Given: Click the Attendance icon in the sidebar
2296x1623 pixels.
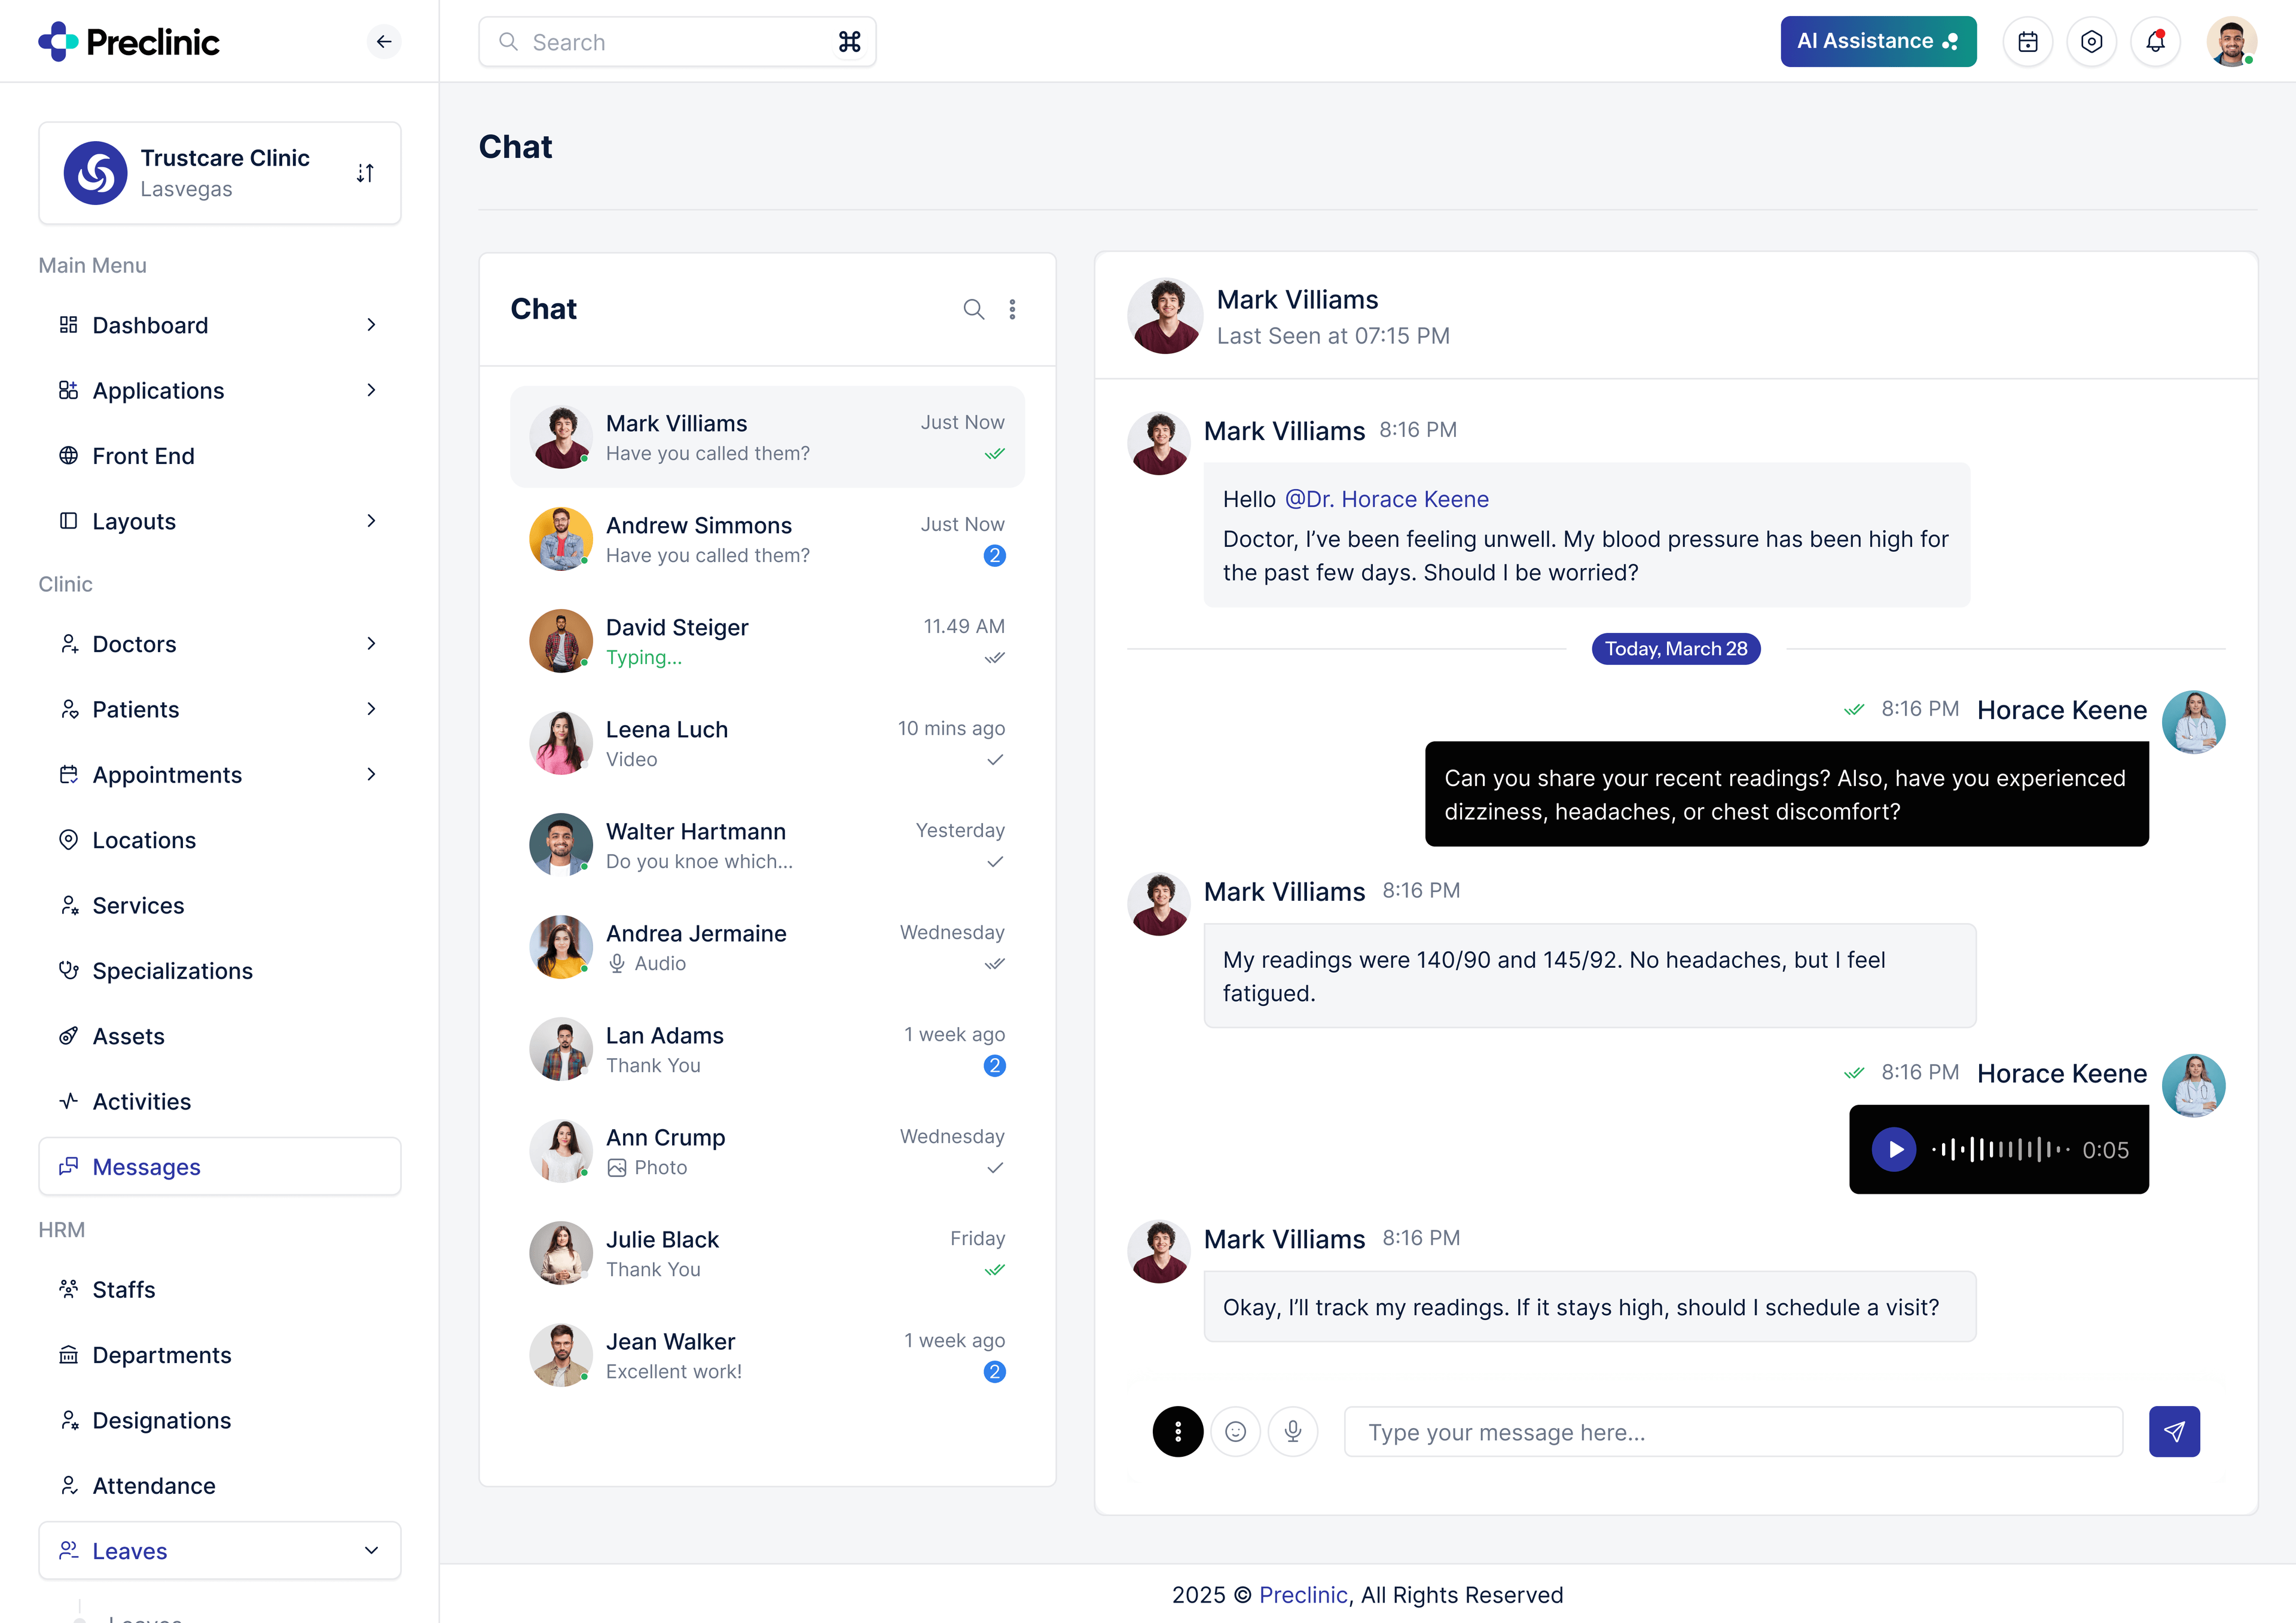Looking at the screenshot, I should pyautogui.click(x=68, y=1485).
